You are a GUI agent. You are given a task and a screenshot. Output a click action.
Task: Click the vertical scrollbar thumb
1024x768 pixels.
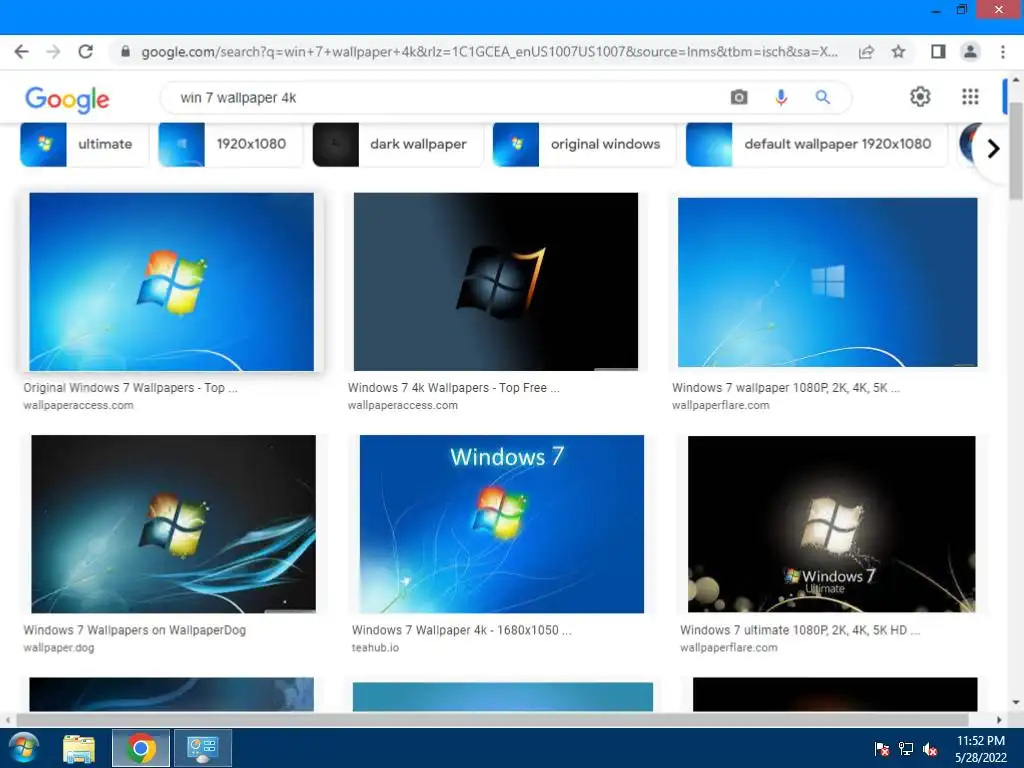1016,151
